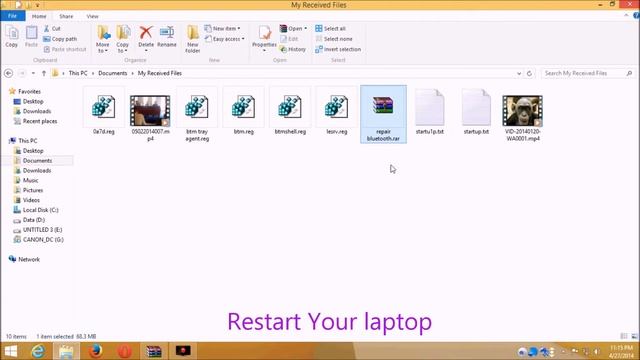Click Select all
Screen dimensions: 640x360
coord(330,29)
